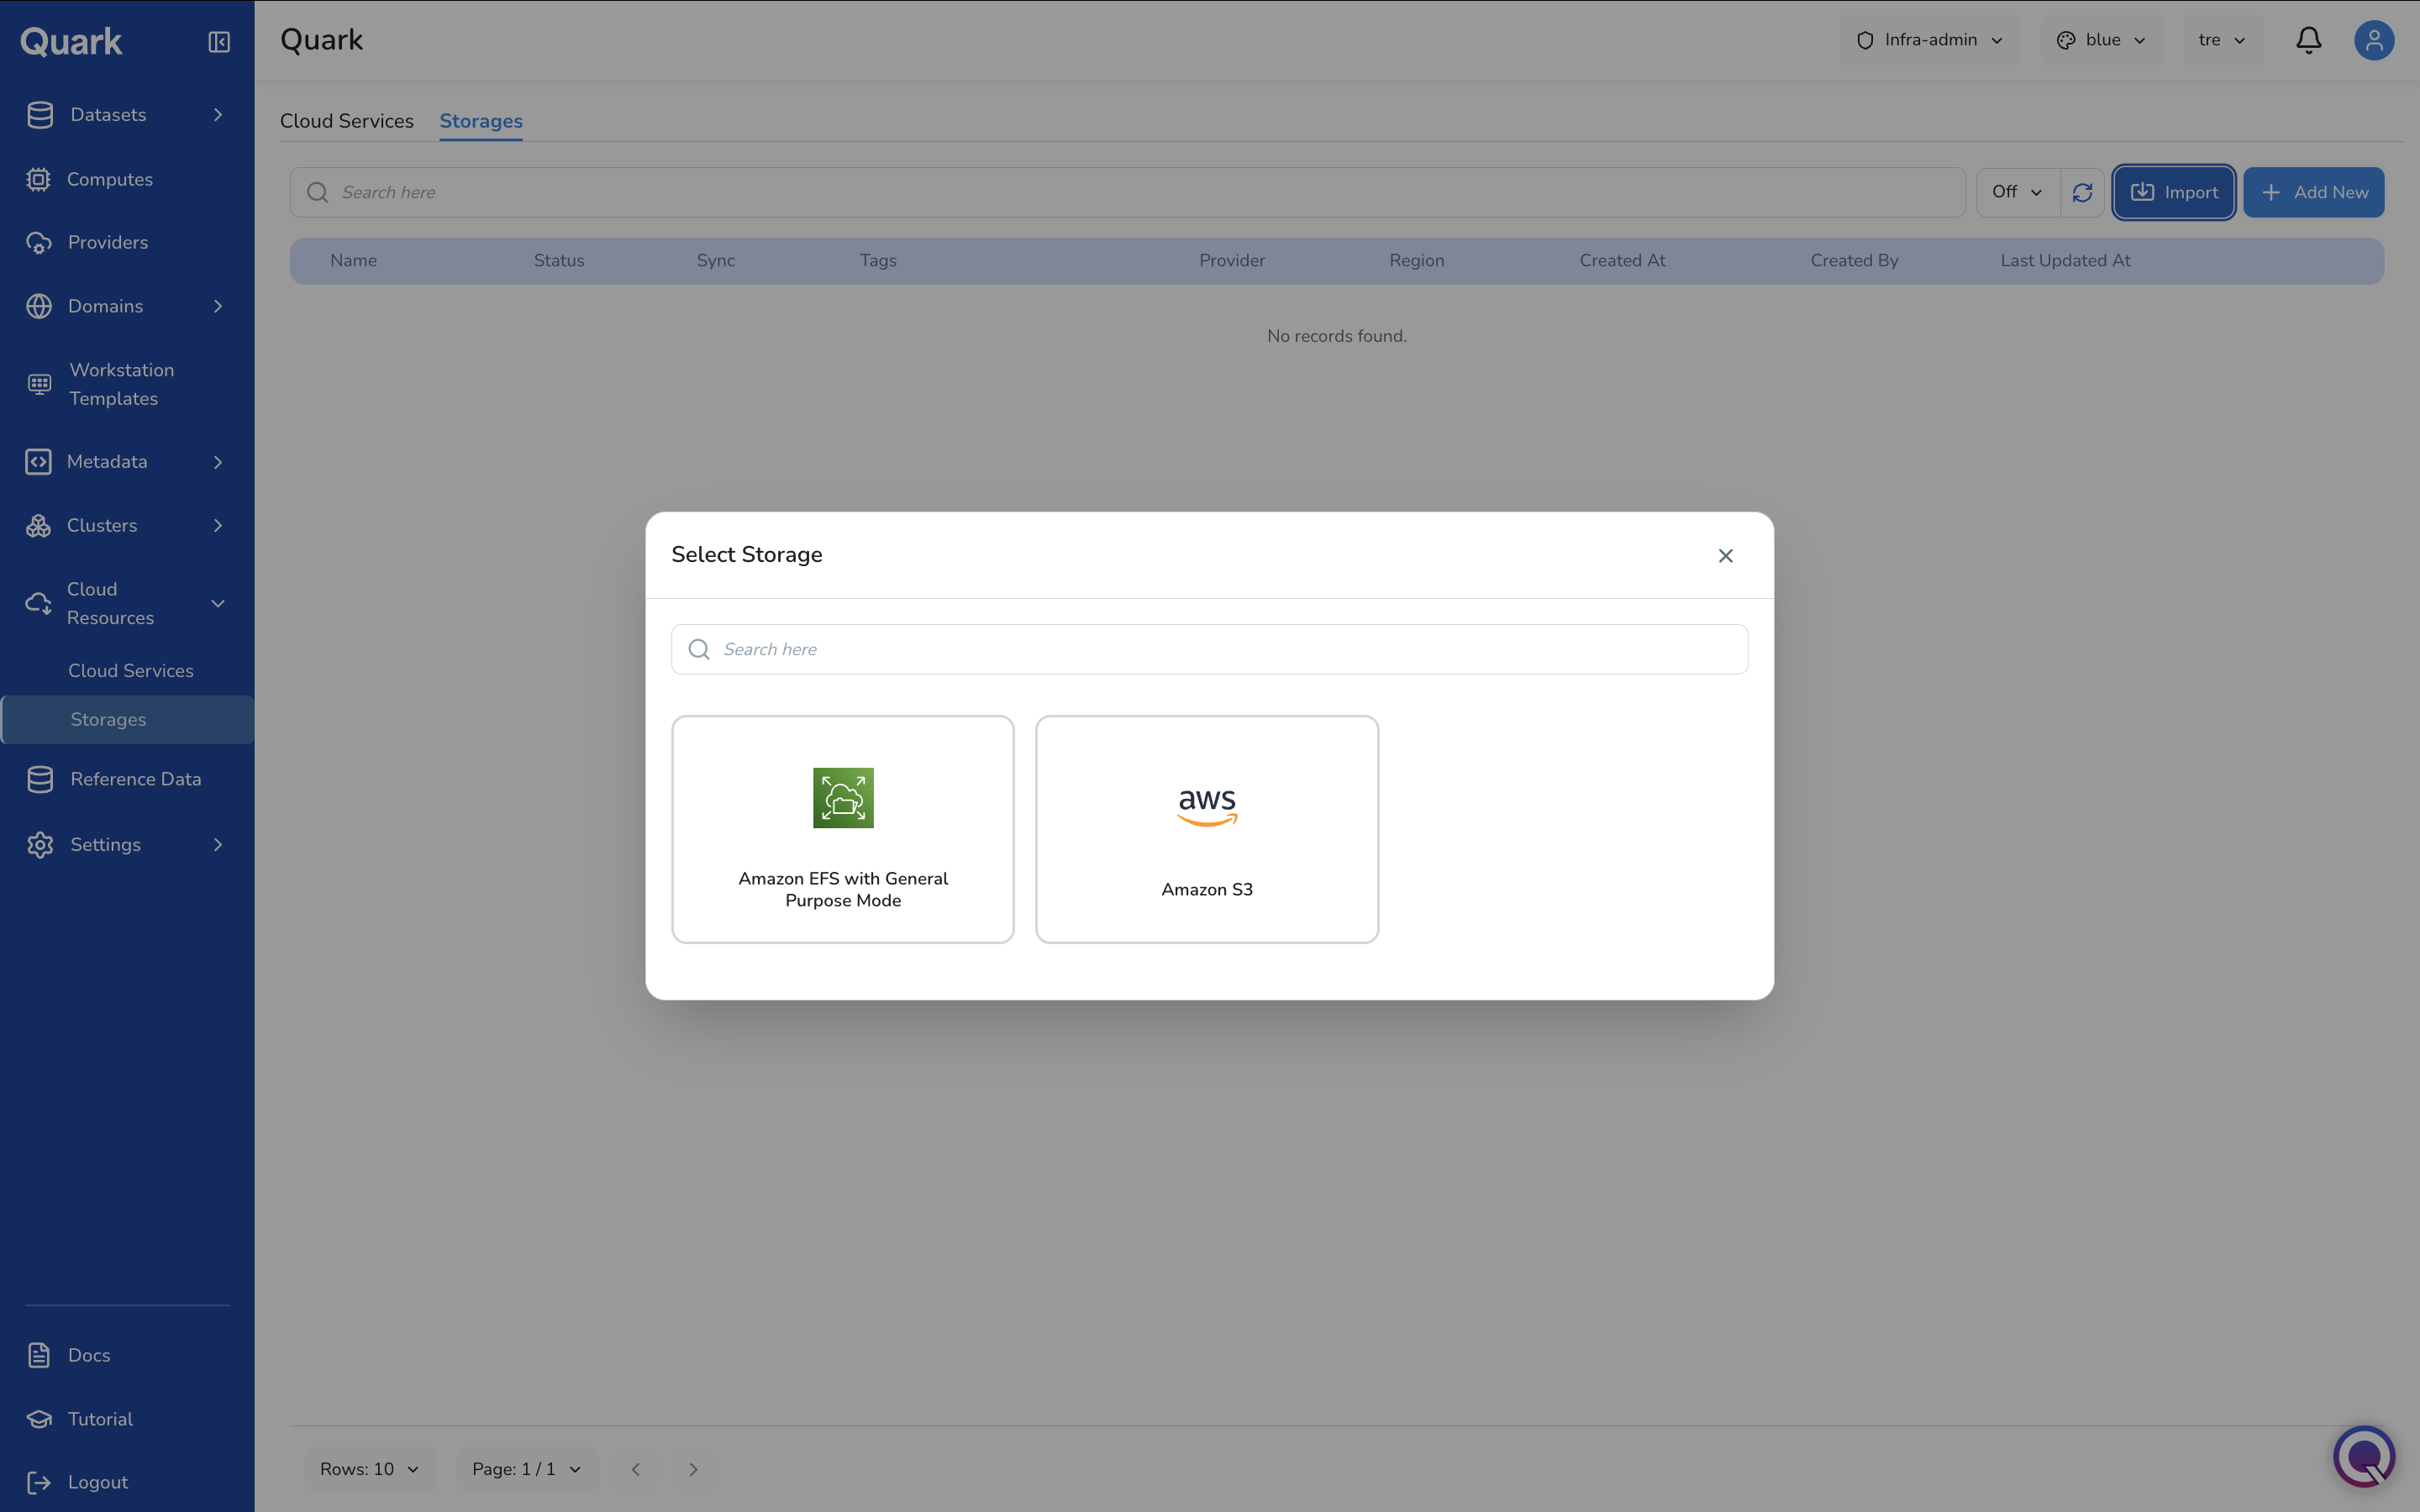Open the Docs page

[x=89, y=1355]
